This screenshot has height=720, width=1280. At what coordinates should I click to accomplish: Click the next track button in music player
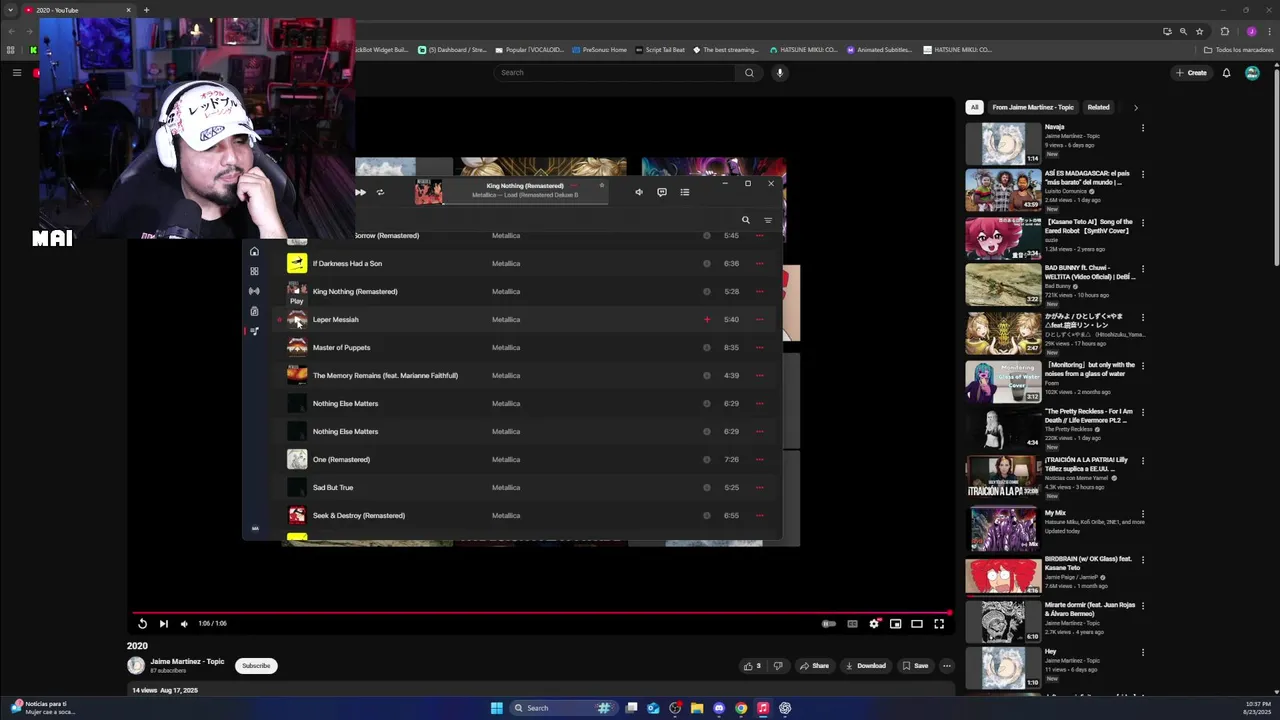point(360,192)
